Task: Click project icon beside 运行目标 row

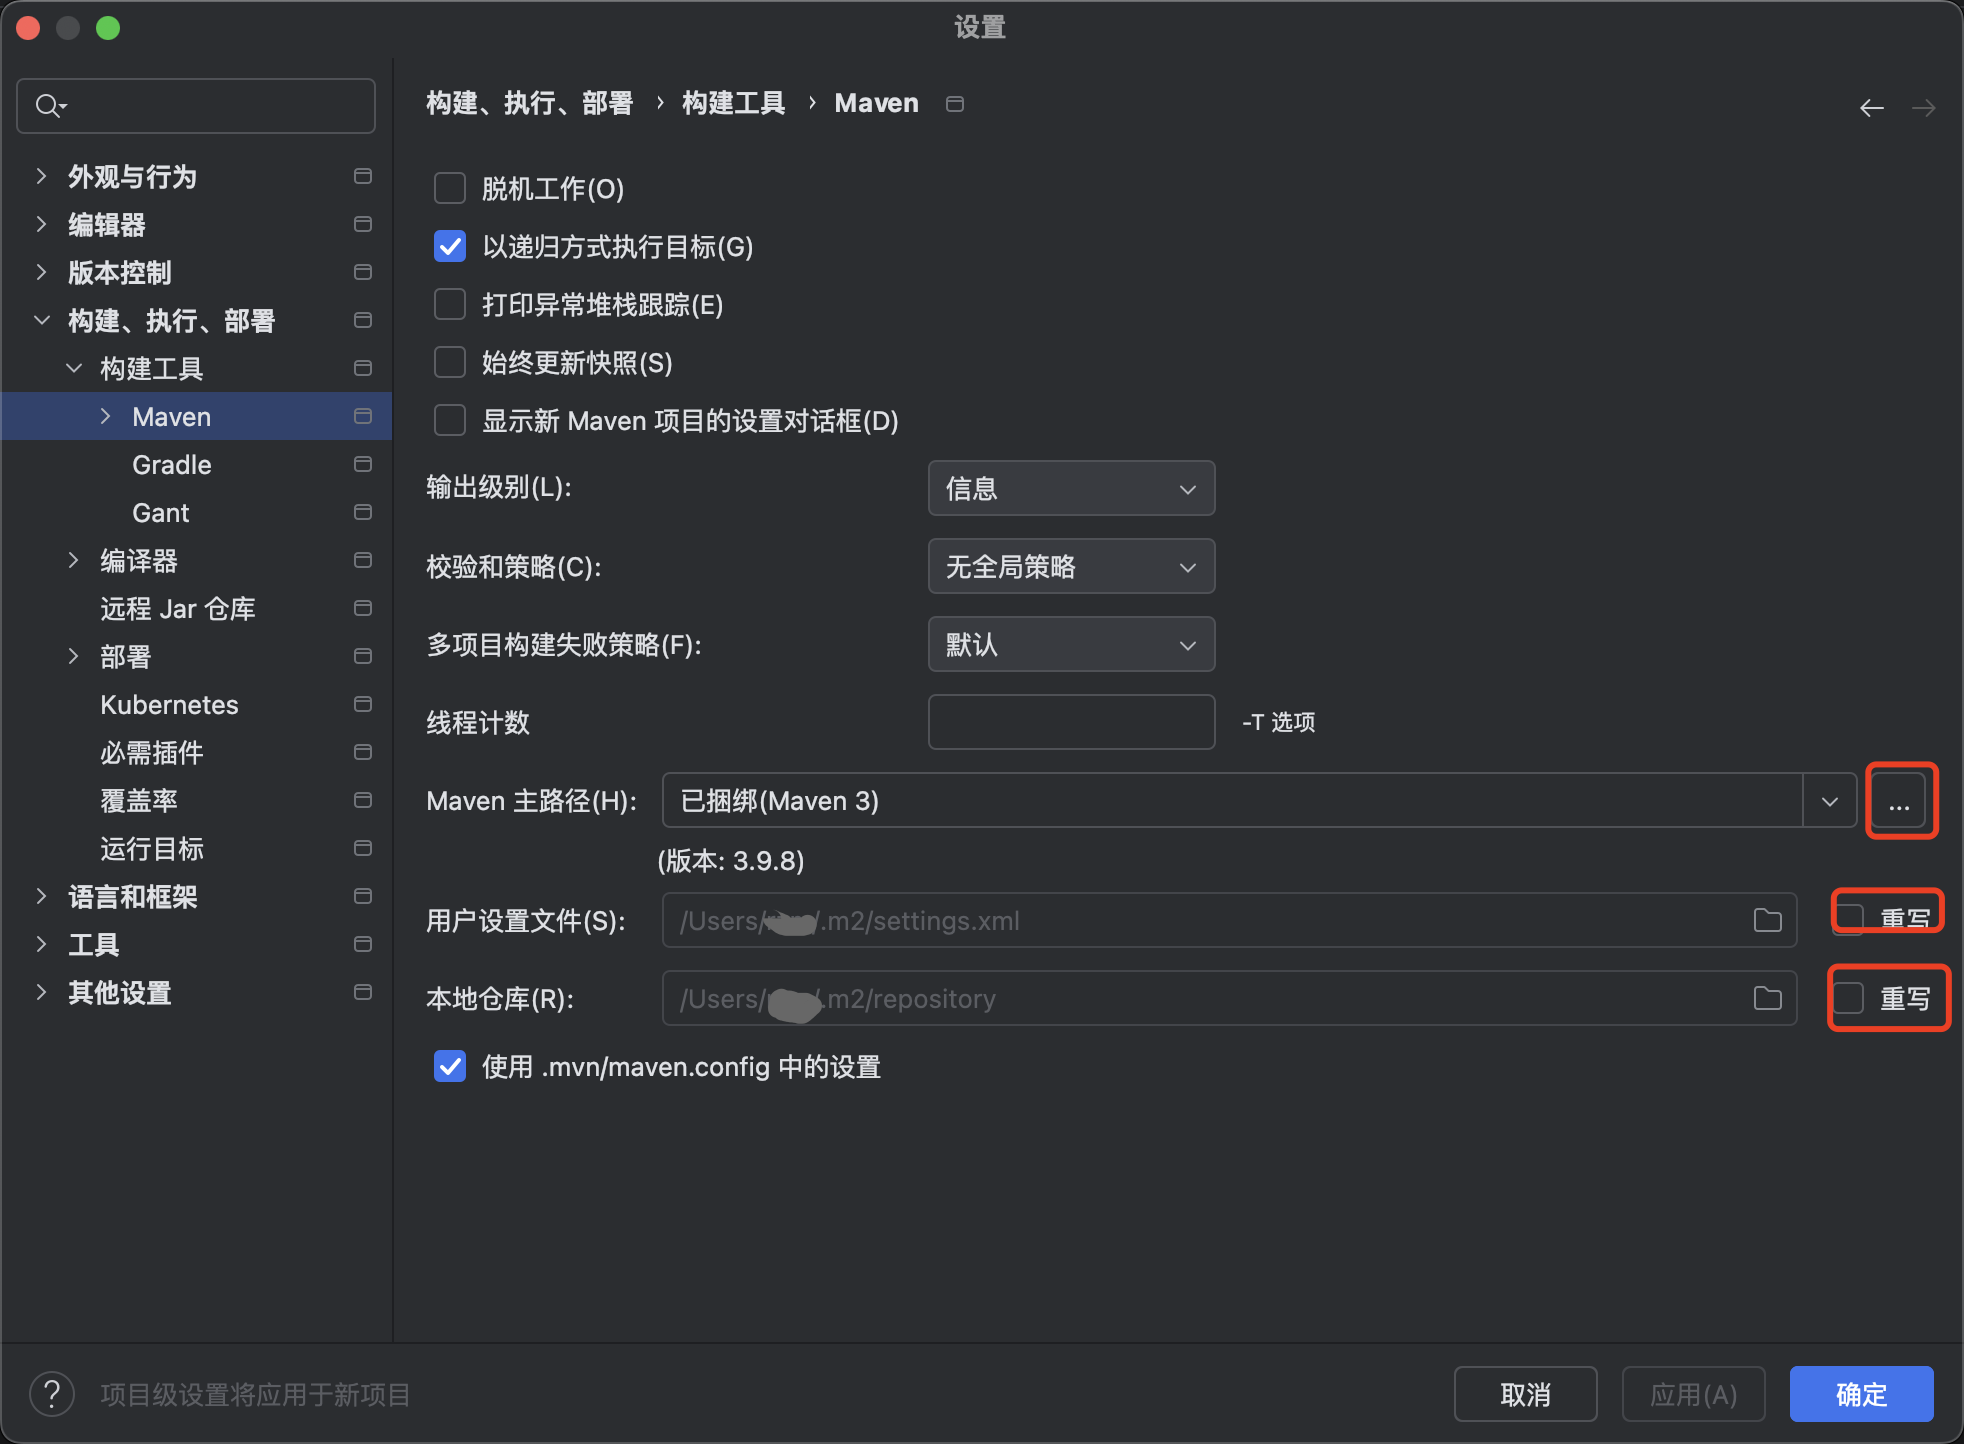Action: (363, 848)
